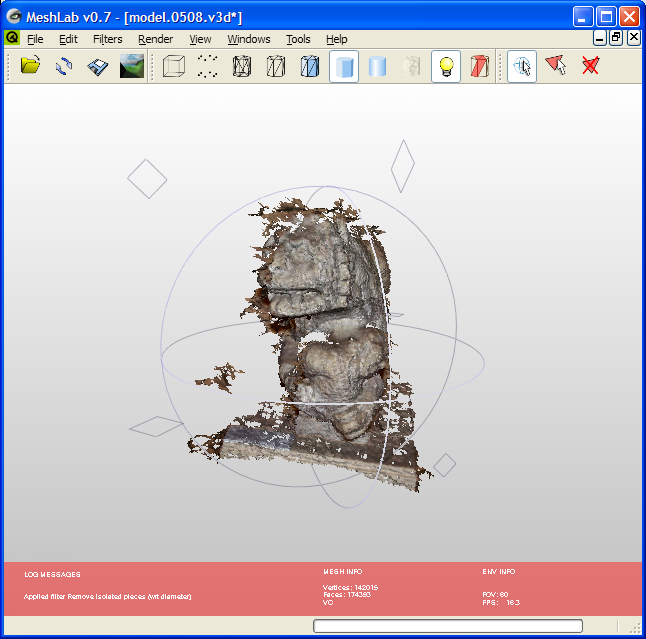Select Points render mode
Viewport: 646px width, 639px height.
pos(208,67)
